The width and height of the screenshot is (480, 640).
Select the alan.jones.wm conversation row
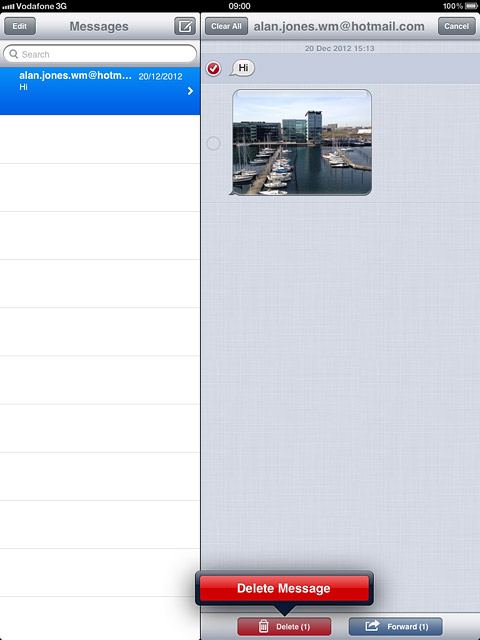click(x=100, y=91)
